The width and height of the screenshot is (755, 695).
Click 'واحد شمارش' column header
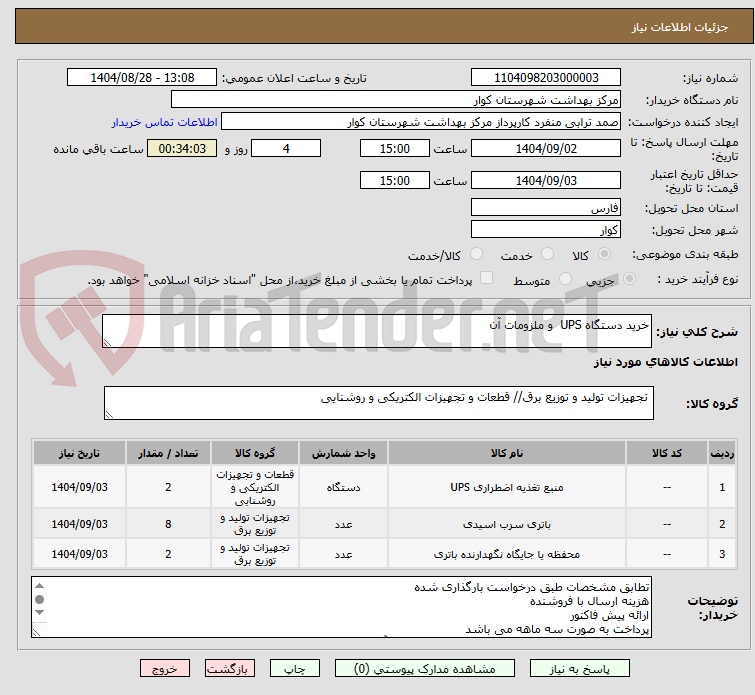click(343, 453)
